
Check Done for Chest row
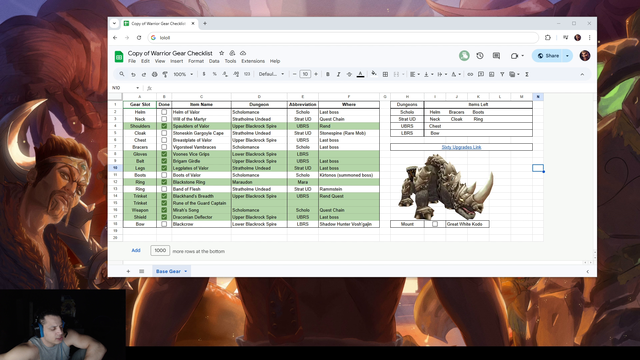tap(164, 140)
